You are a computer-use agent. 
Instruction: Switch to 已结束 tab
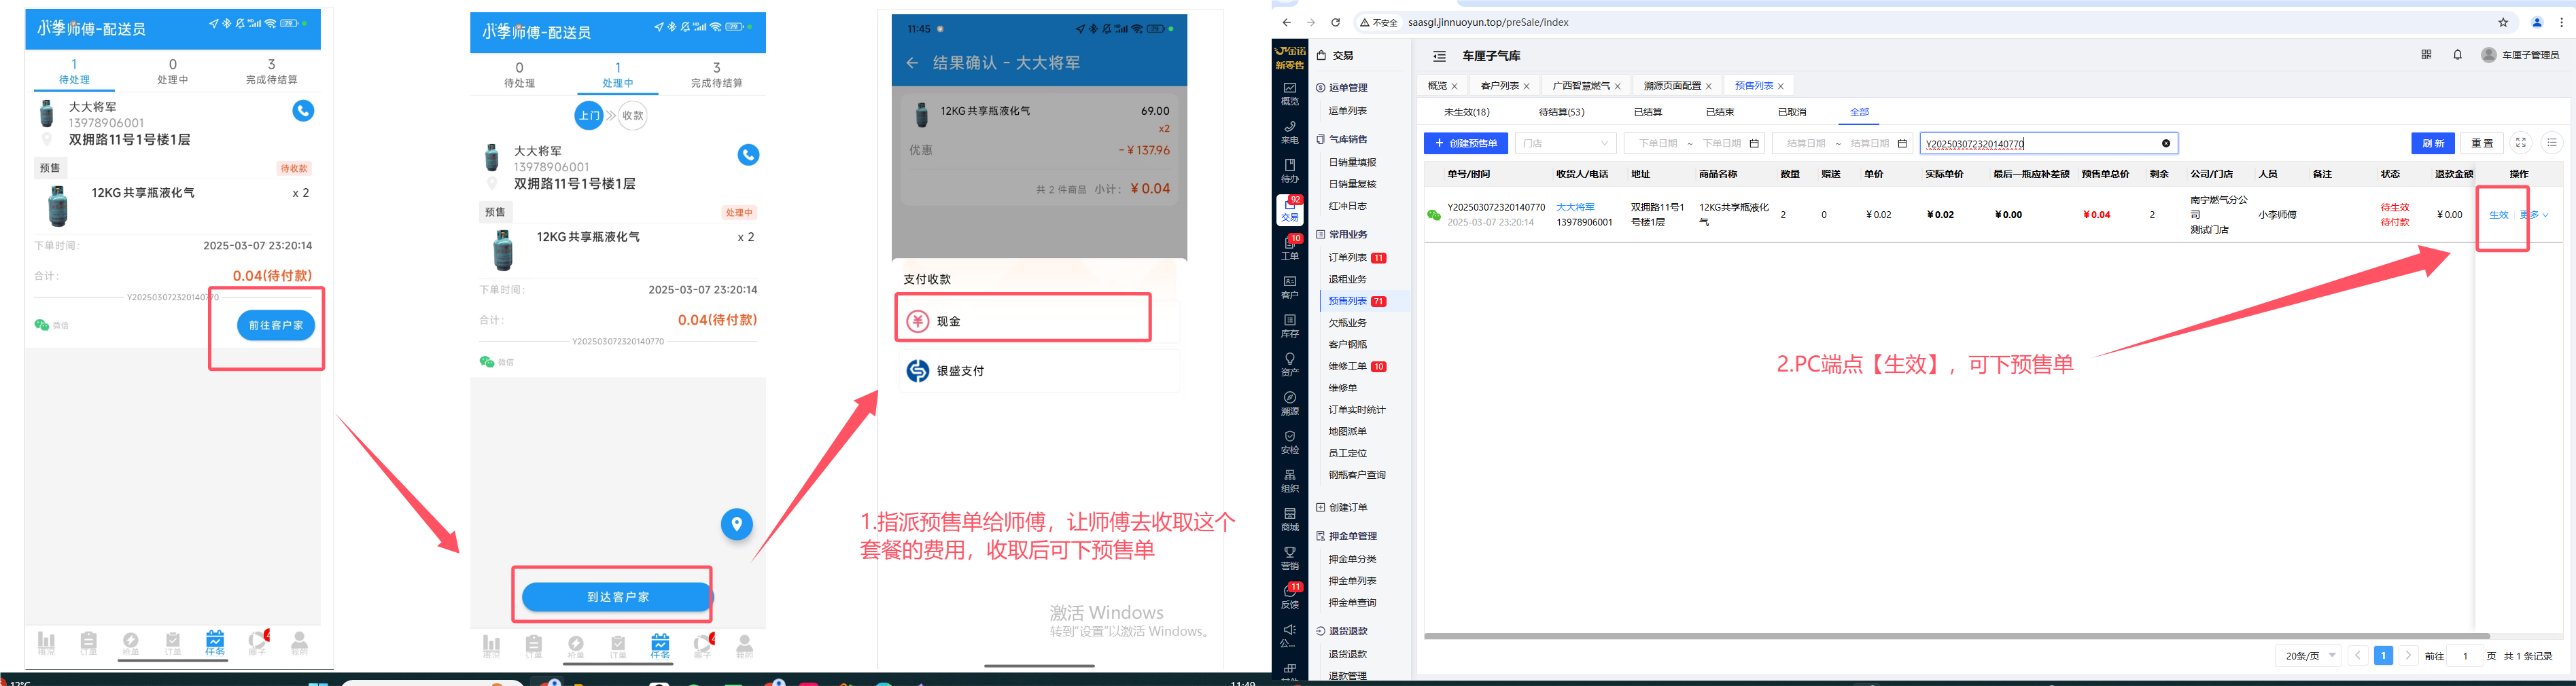pyautogui.click(x=1720, y=113)
